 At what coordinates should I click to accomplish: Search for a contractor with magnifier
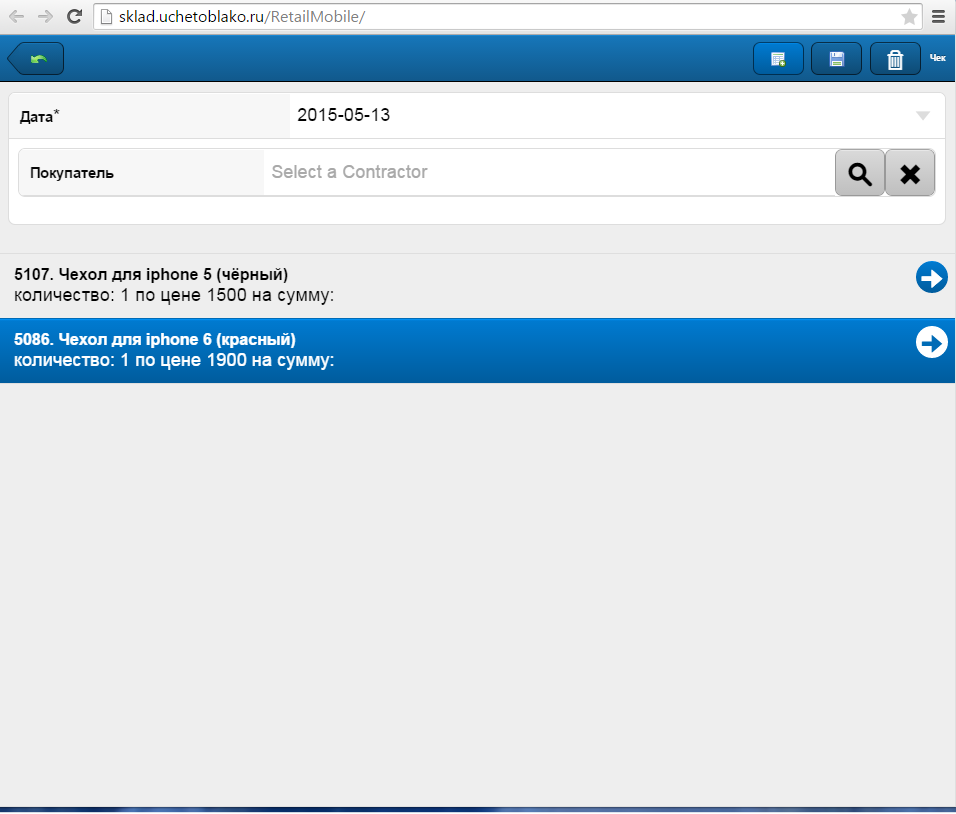pos(860,173)
